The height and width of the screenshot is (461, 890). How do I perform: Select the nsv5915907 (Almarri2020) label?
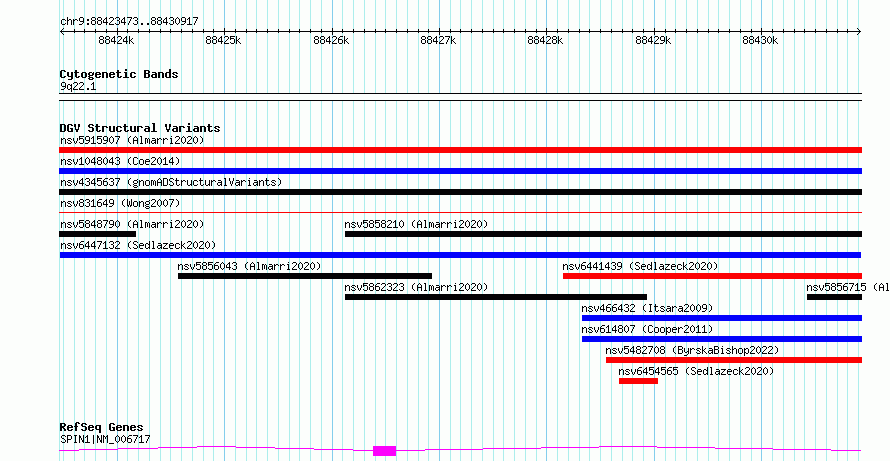coord(132,140)
